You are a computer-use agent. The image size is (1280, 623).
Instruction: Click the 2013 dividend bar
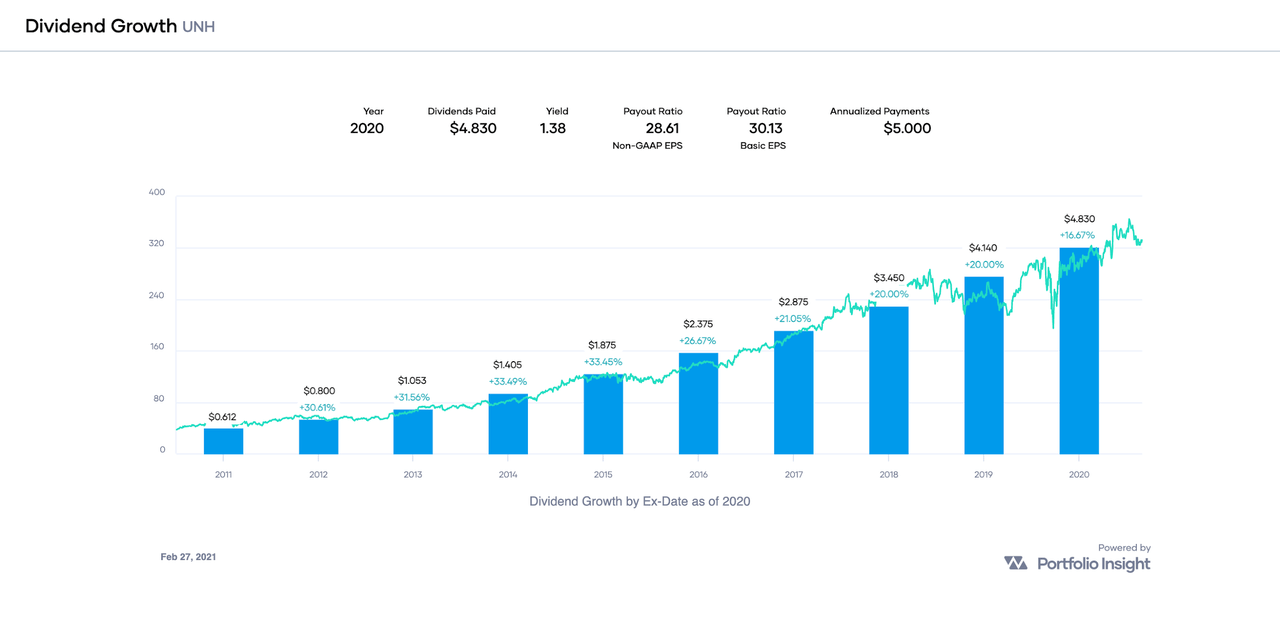click(413, 431)
